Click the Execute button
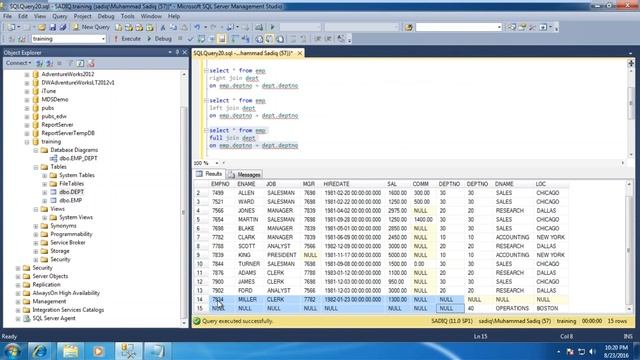640x360 pixels. [x=127, y=39]
